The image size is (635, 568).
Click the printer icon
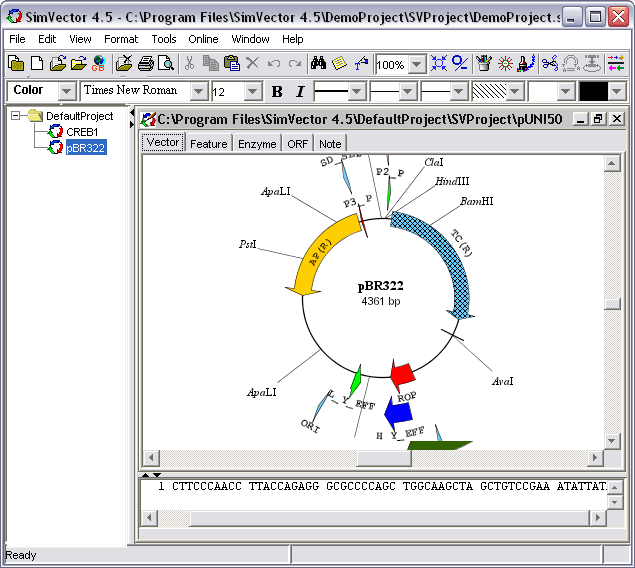(x=145, y=64)
